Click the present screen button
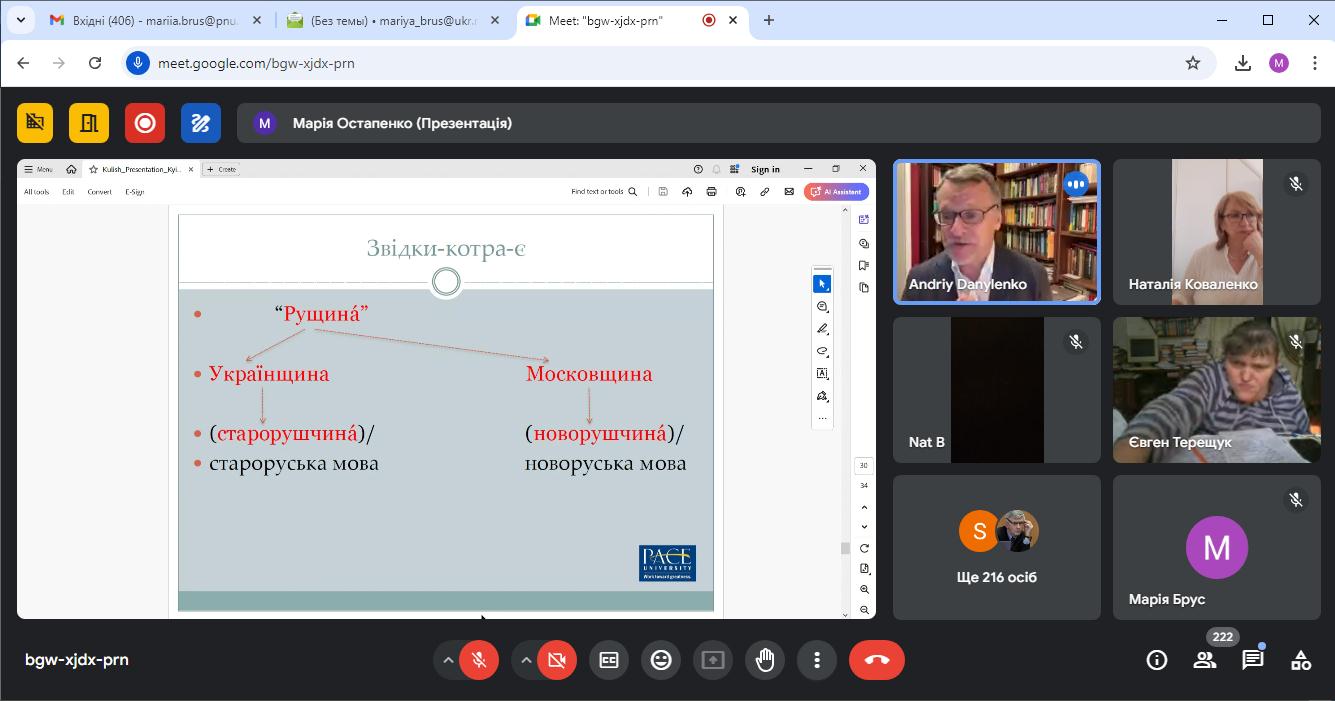 click(x=713, y=660)
